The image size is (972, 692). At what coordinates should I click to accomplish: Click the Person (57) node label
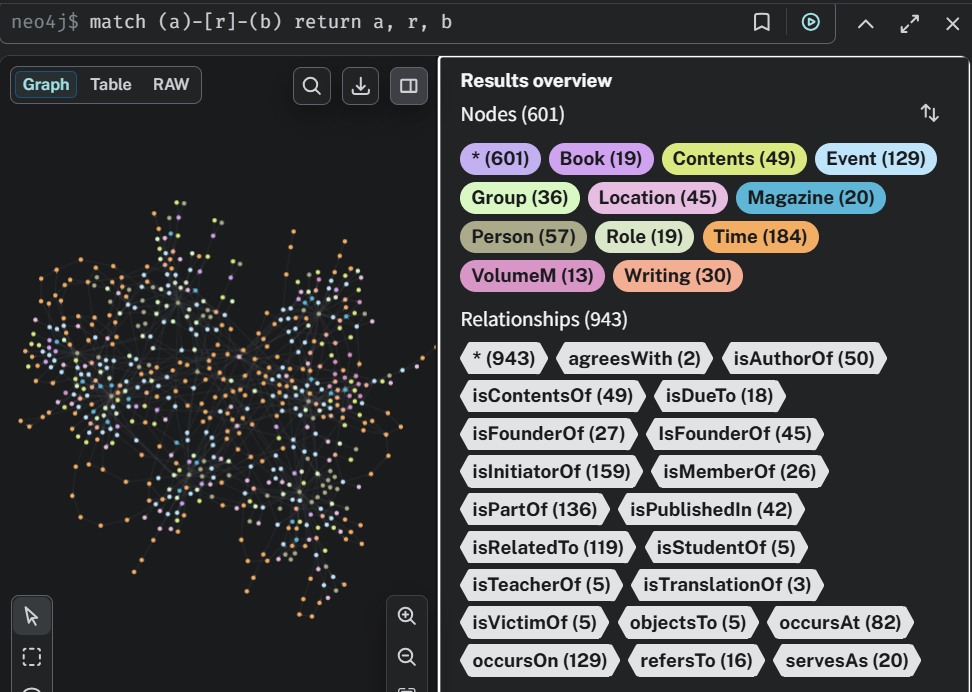[x=523, y=237]
